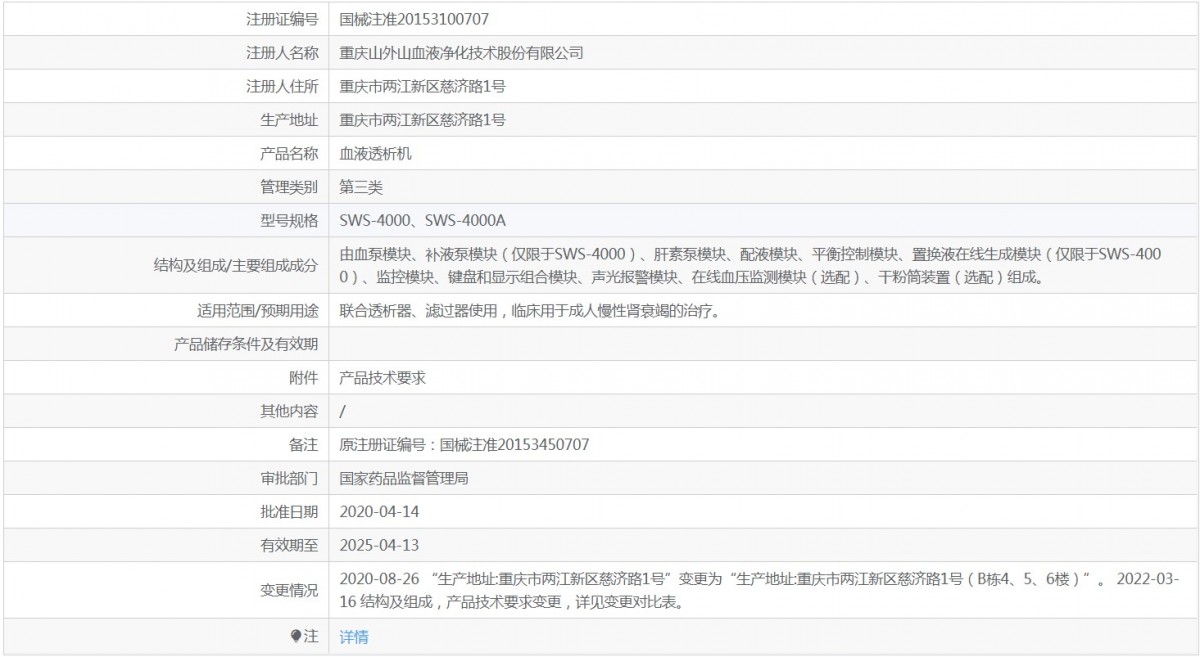Click the 型号规格 label
Viewport: 1200px width, 657px height.
pos(289,221)
